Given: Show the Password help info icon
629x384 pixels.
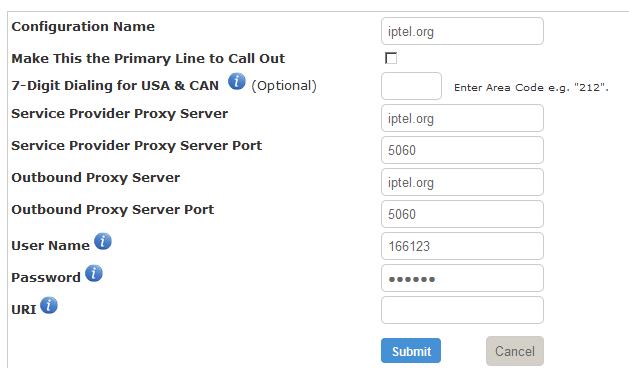Looking at the screenshot, I should coord(94,273).
